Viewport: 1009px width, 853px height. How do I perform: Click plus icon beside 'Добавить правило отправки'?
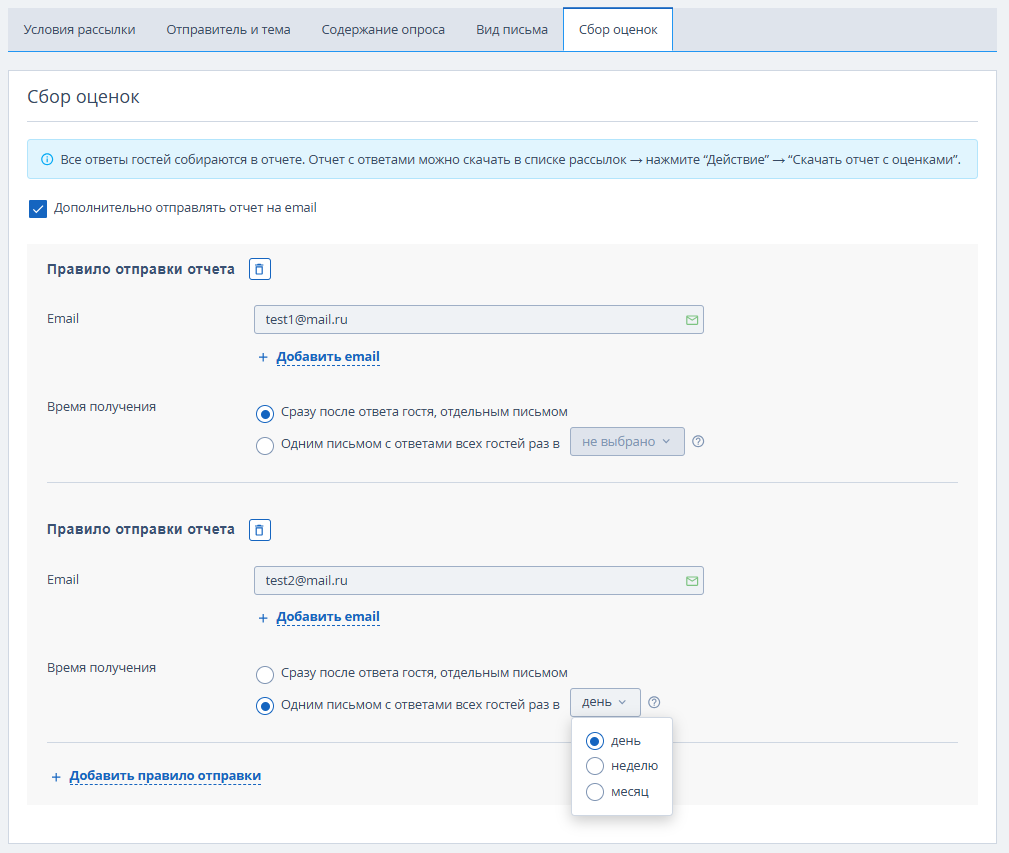56,777
